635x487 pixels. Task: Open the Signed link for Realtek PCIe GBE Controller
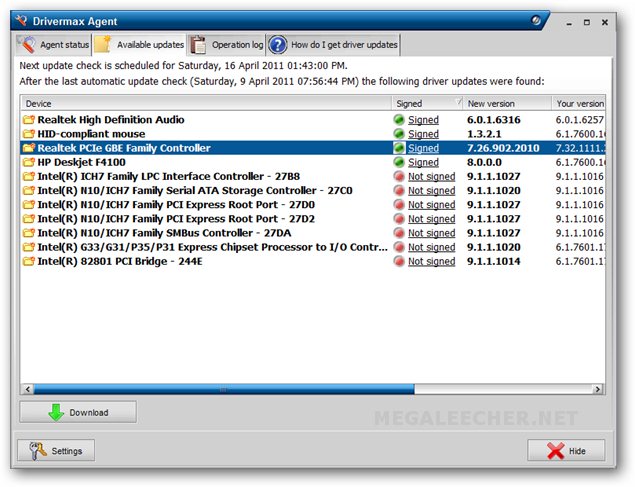(x=423, y=148)
